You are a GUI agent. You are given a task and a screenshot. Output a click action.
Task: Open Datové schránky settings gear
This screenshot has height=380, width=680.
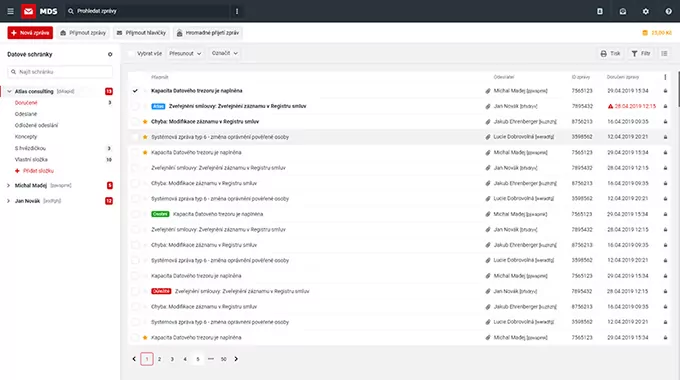click(110, 54)
